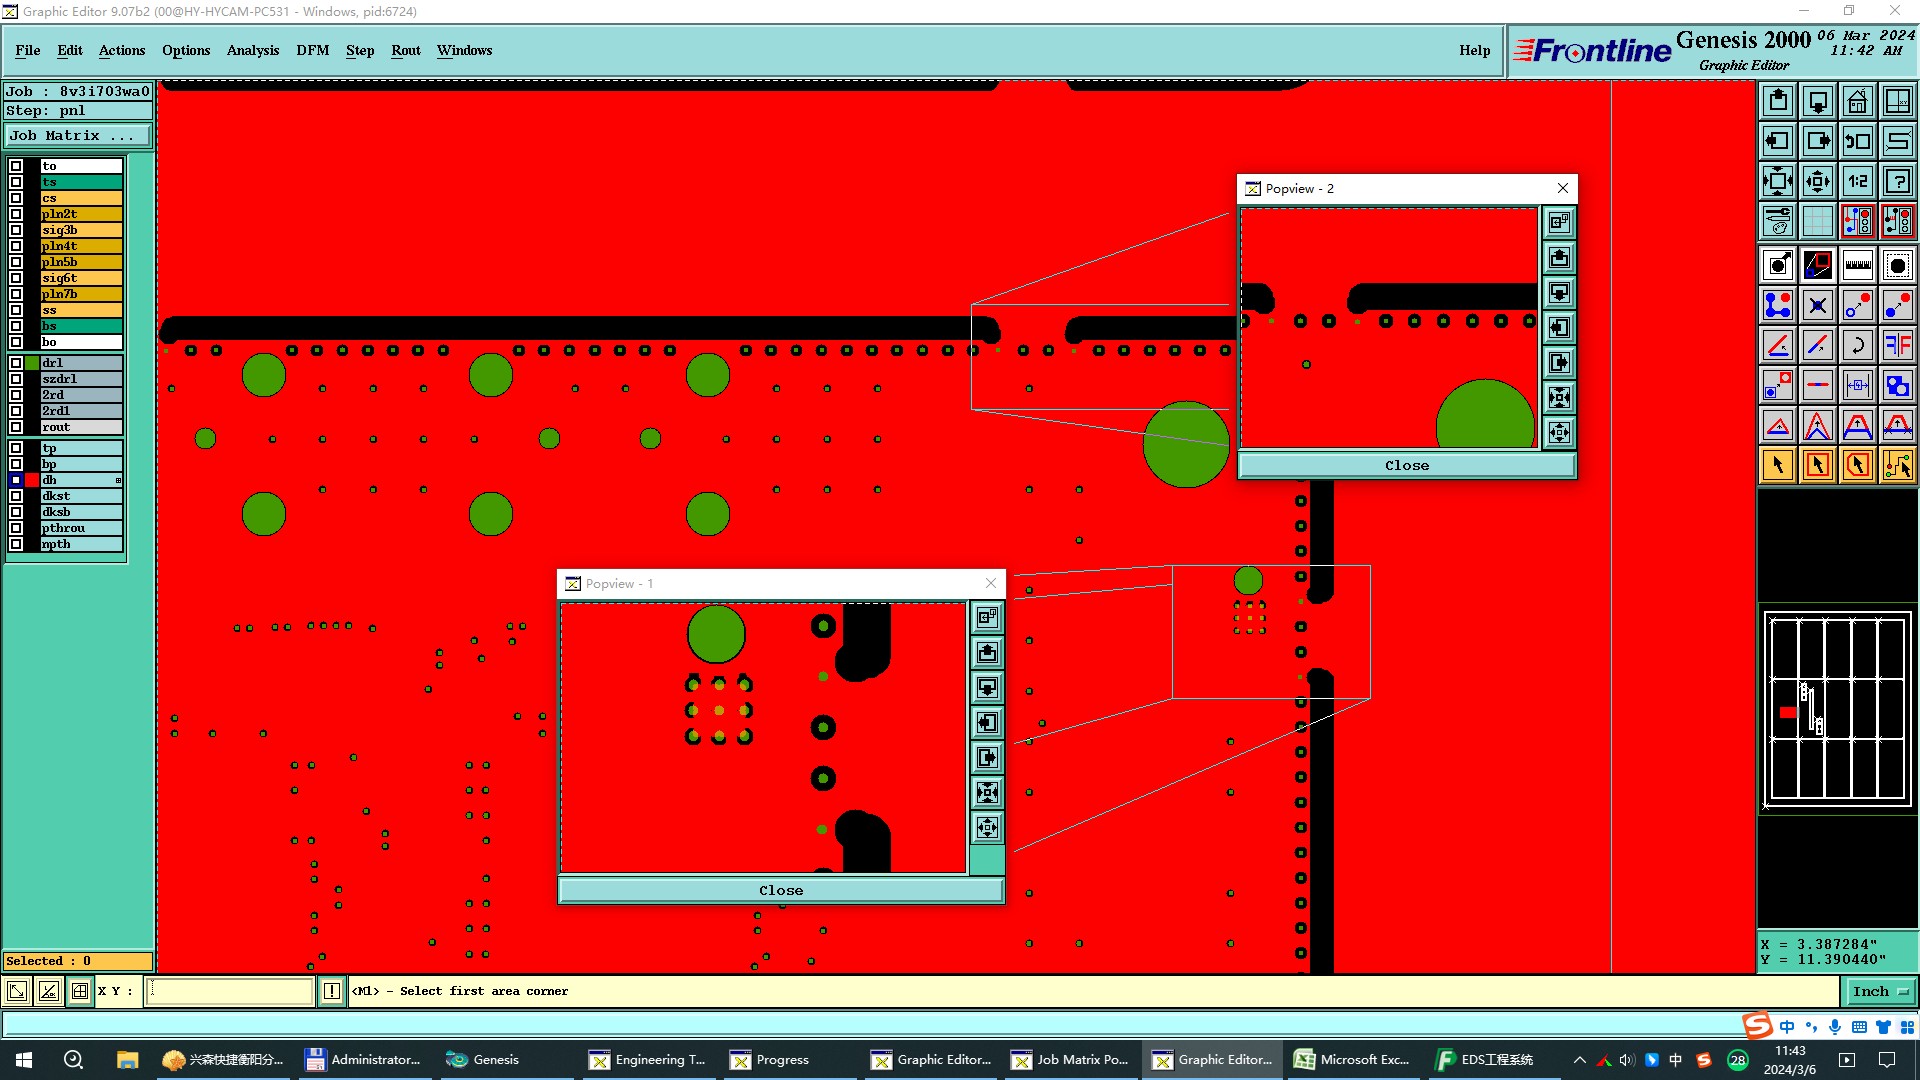Click the red color swatch of dh layer

[x=32, y=480]
